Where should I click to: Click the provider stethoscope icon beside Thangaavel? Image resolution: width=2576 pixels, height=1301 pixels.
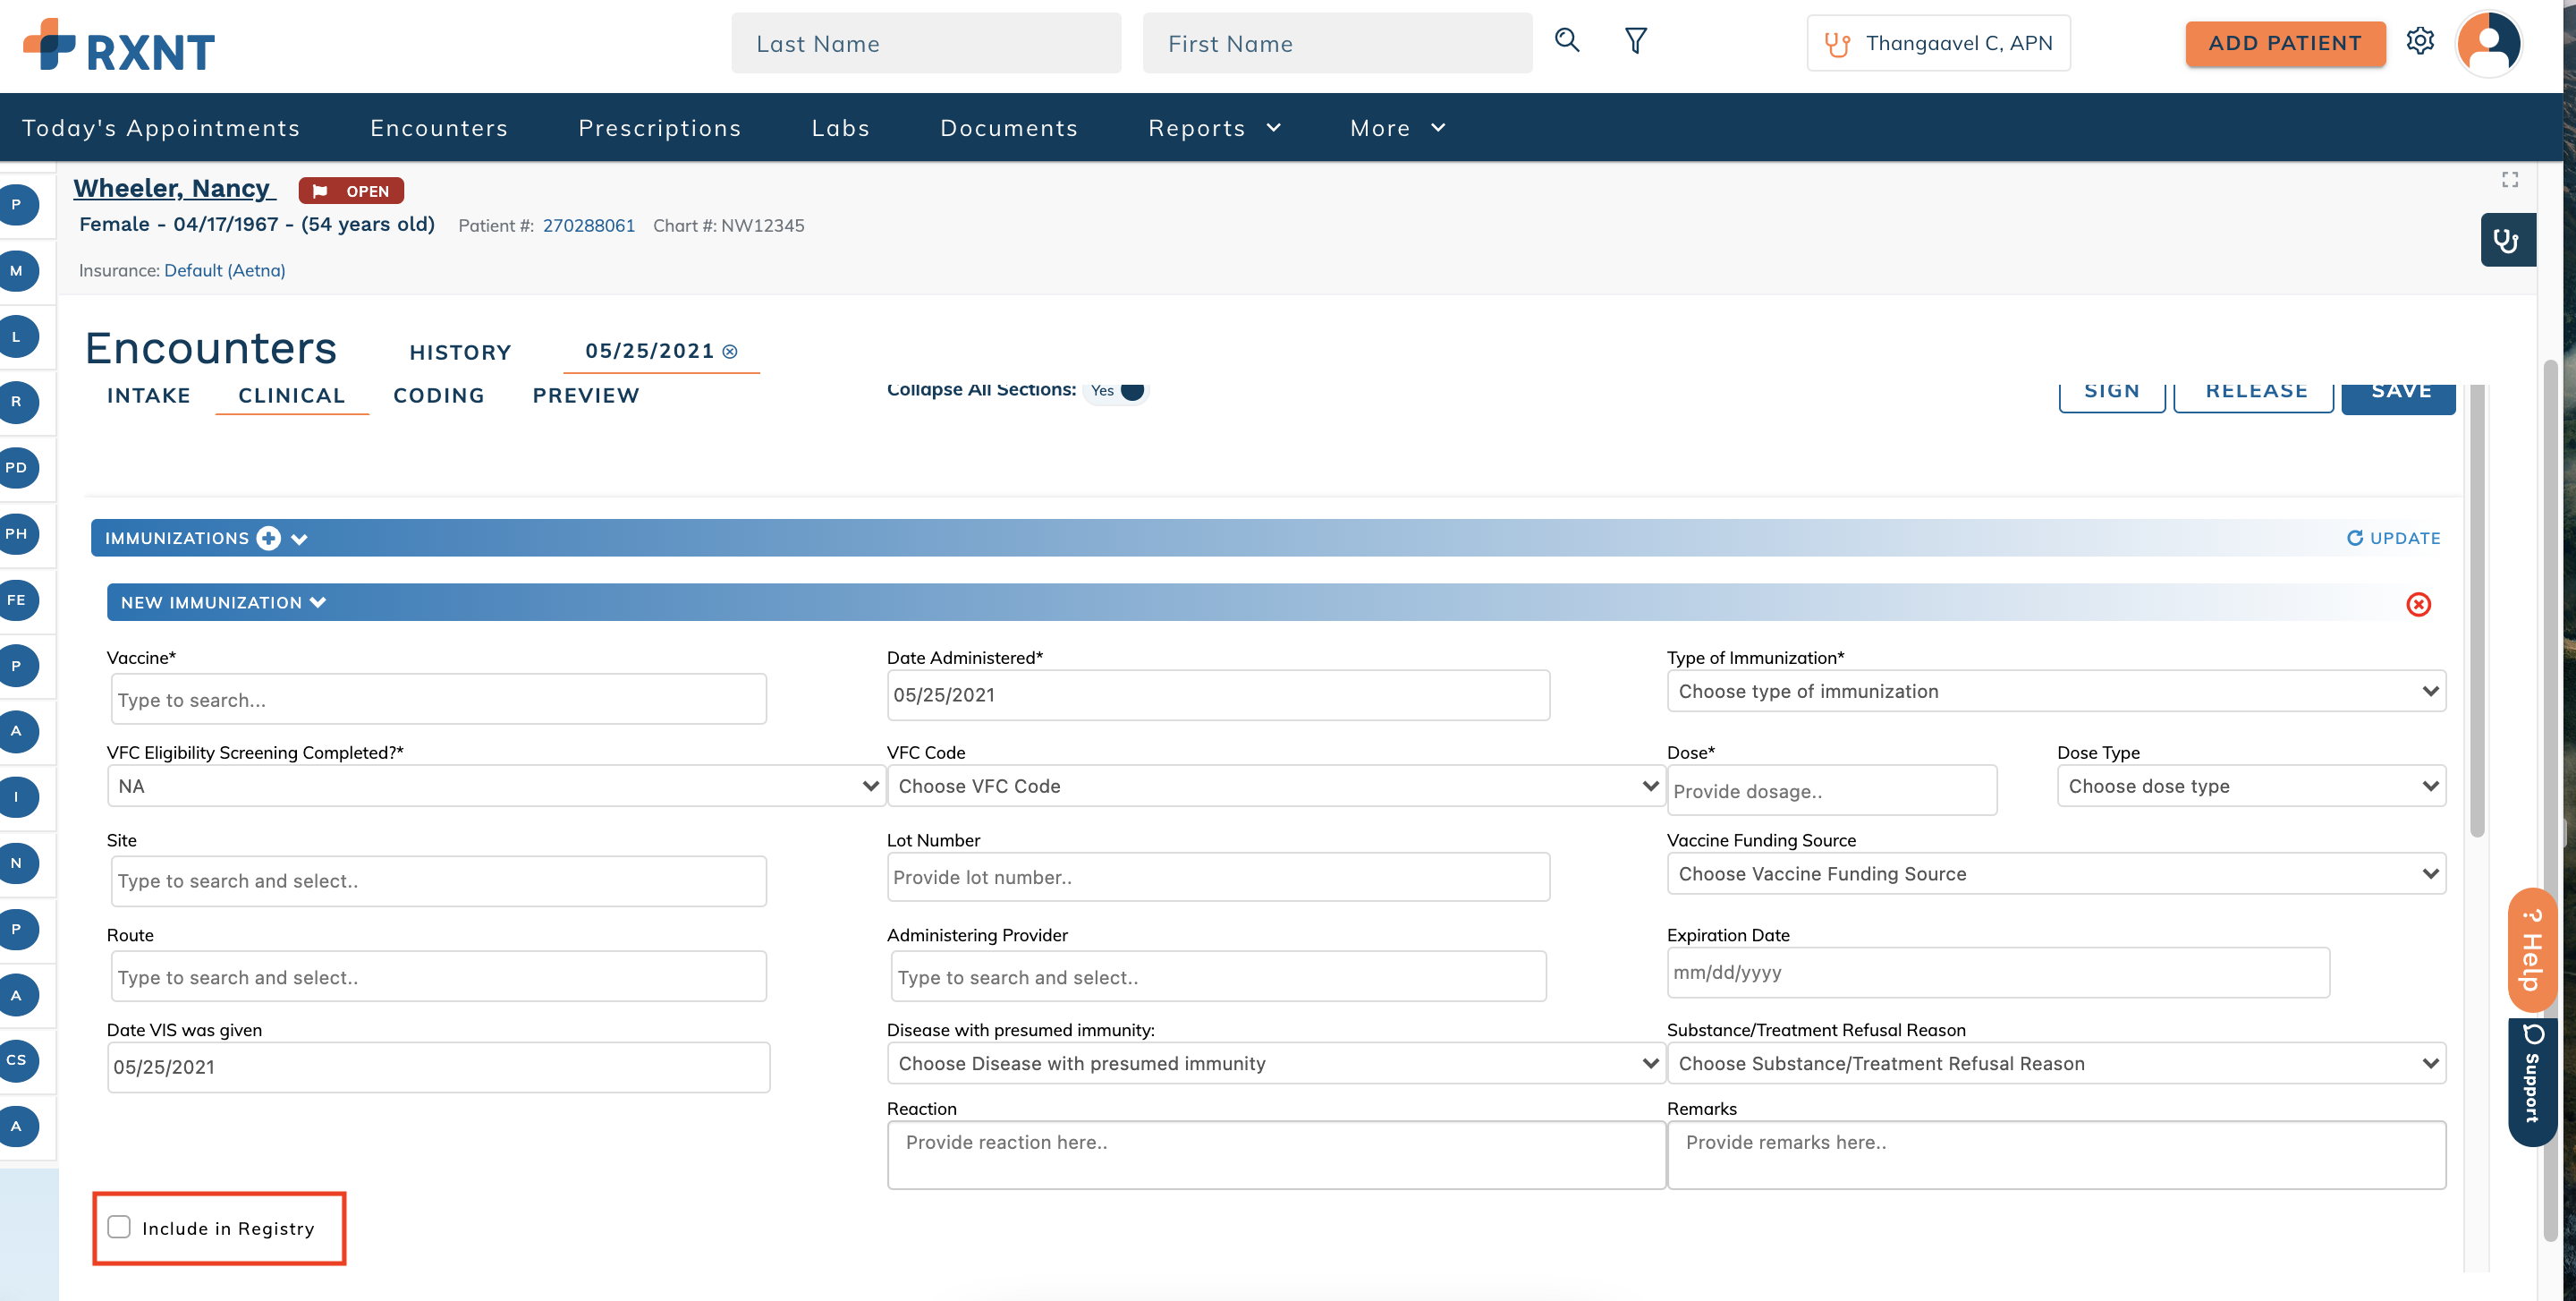coord(1836,43)
